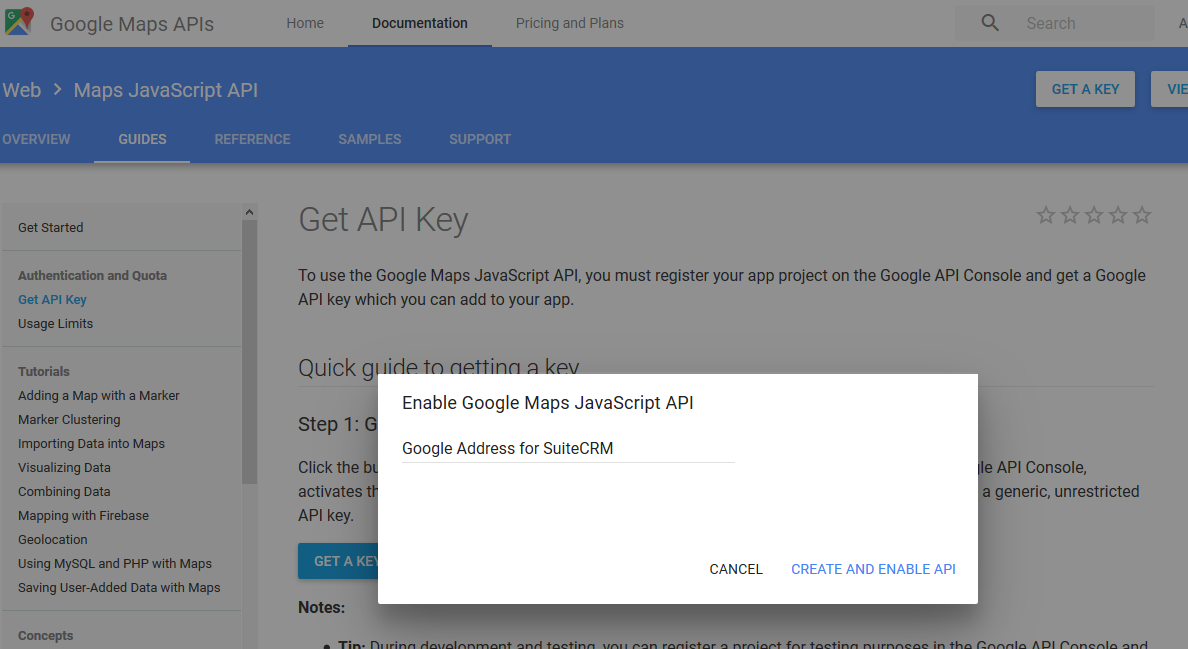Click the breadcrumb chevron after Web

pyautogui.click(x=57, y=89)
